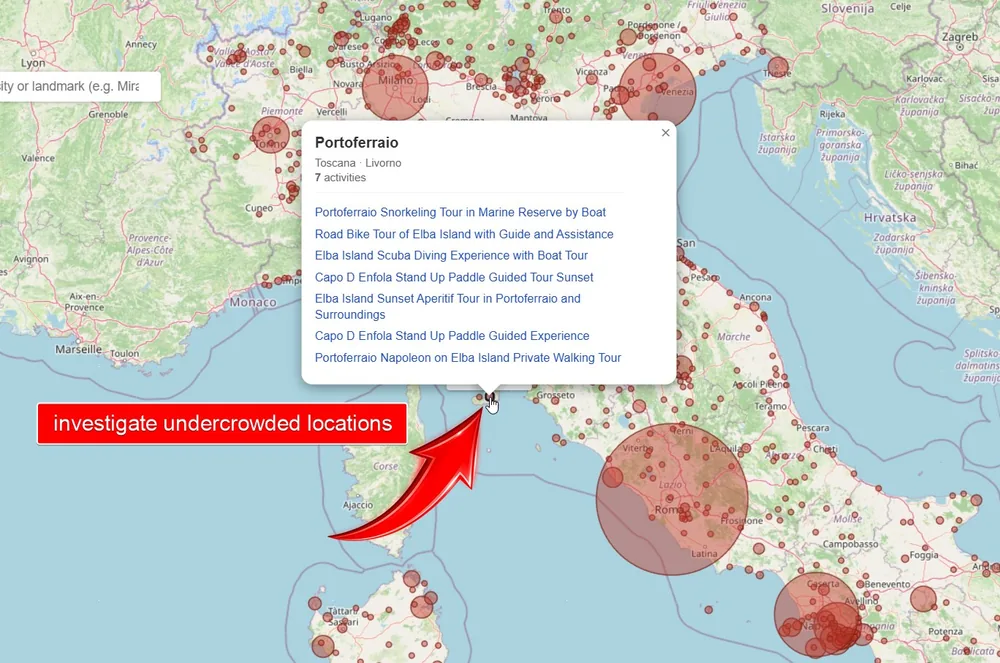Click the 'Toscana · Livorno' region text
1000x663 pixels.
[x=358, y=163]
